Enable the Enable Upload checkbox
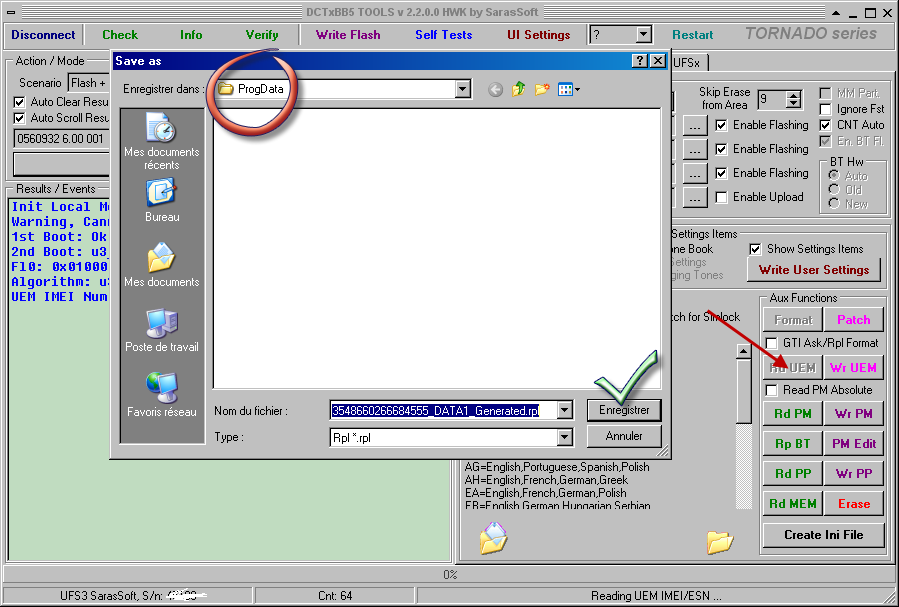 click(721, 197)
